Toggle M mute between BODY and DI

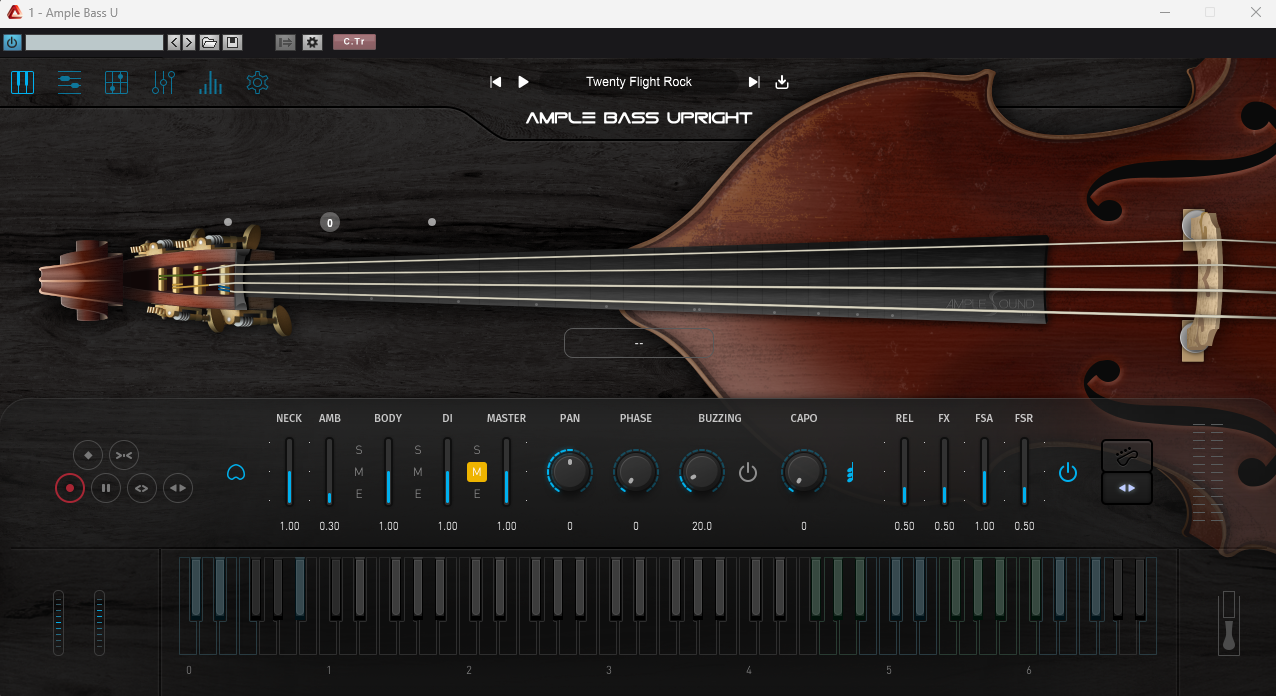pyautogui.click(x=418, y=472)
